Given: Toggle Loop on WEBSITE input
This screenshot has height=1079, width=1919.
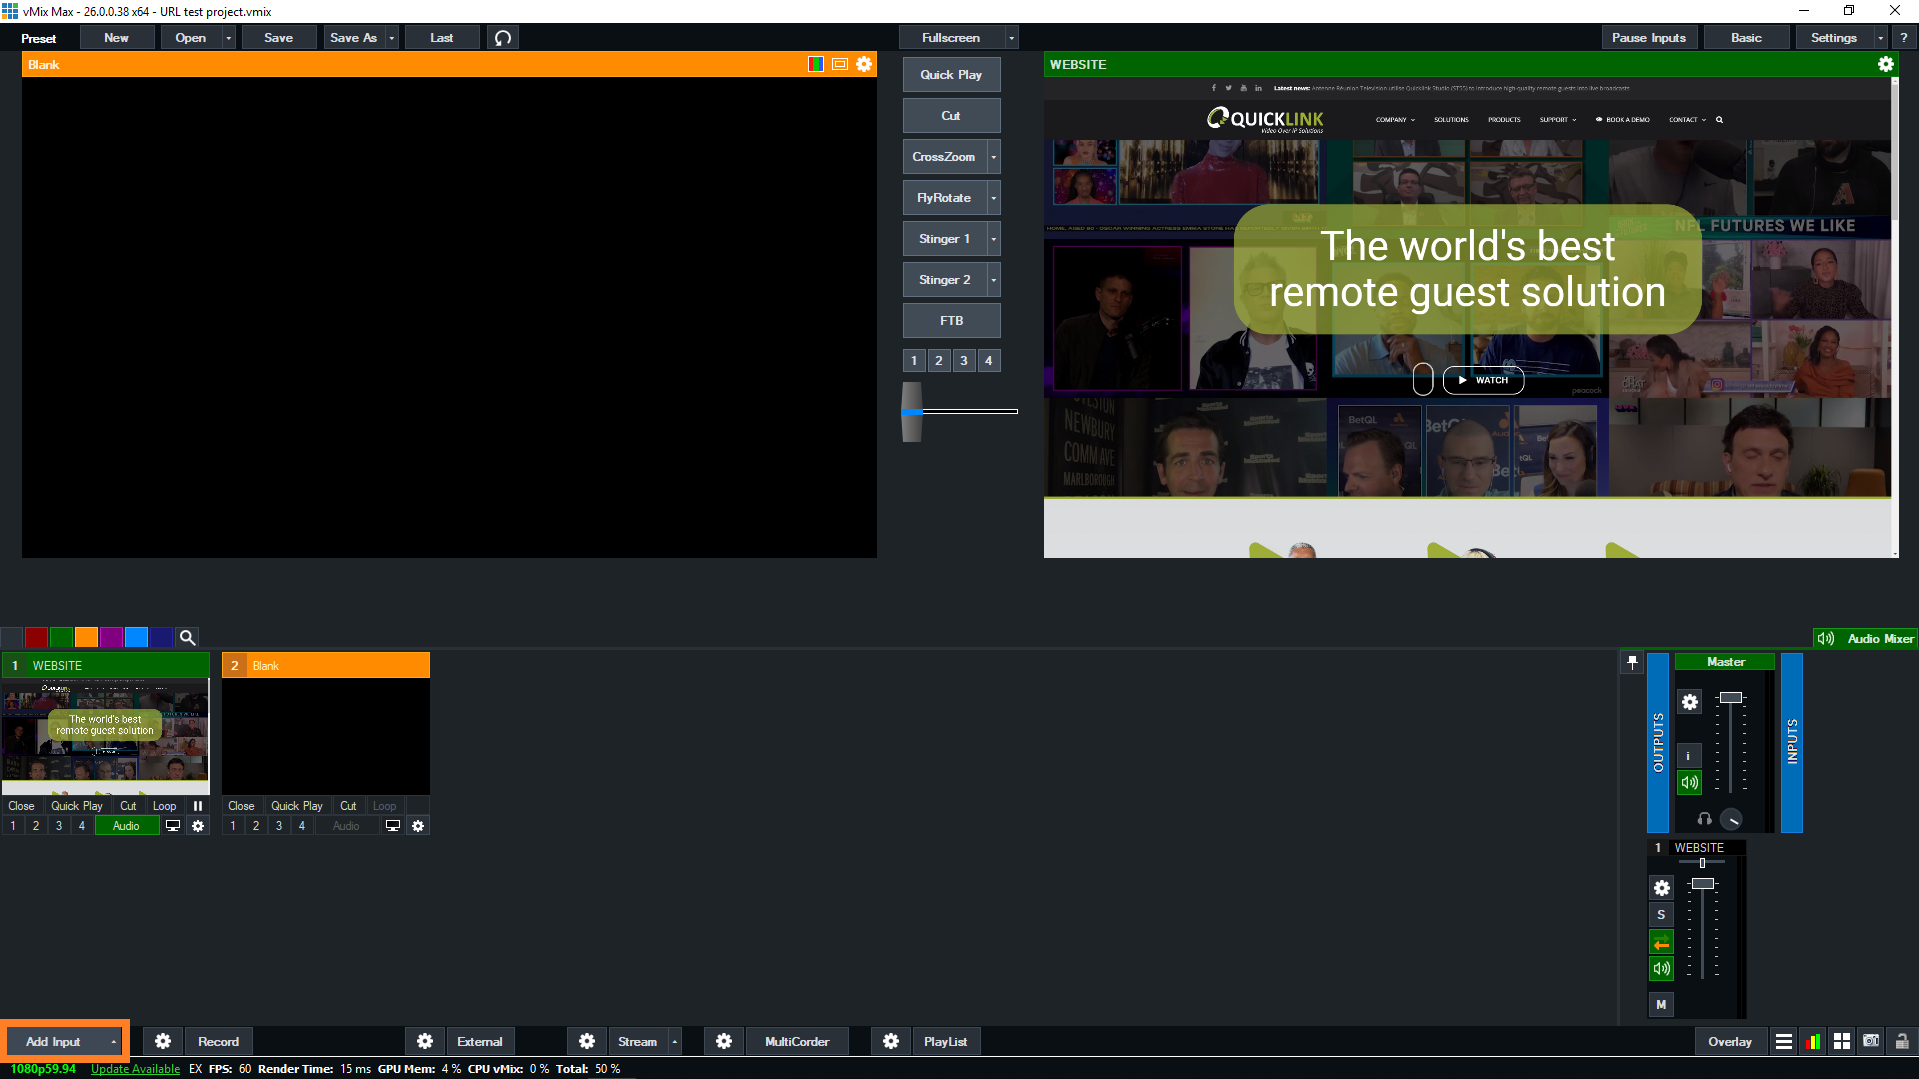Looking at the screenshot, I should point(164,806).
